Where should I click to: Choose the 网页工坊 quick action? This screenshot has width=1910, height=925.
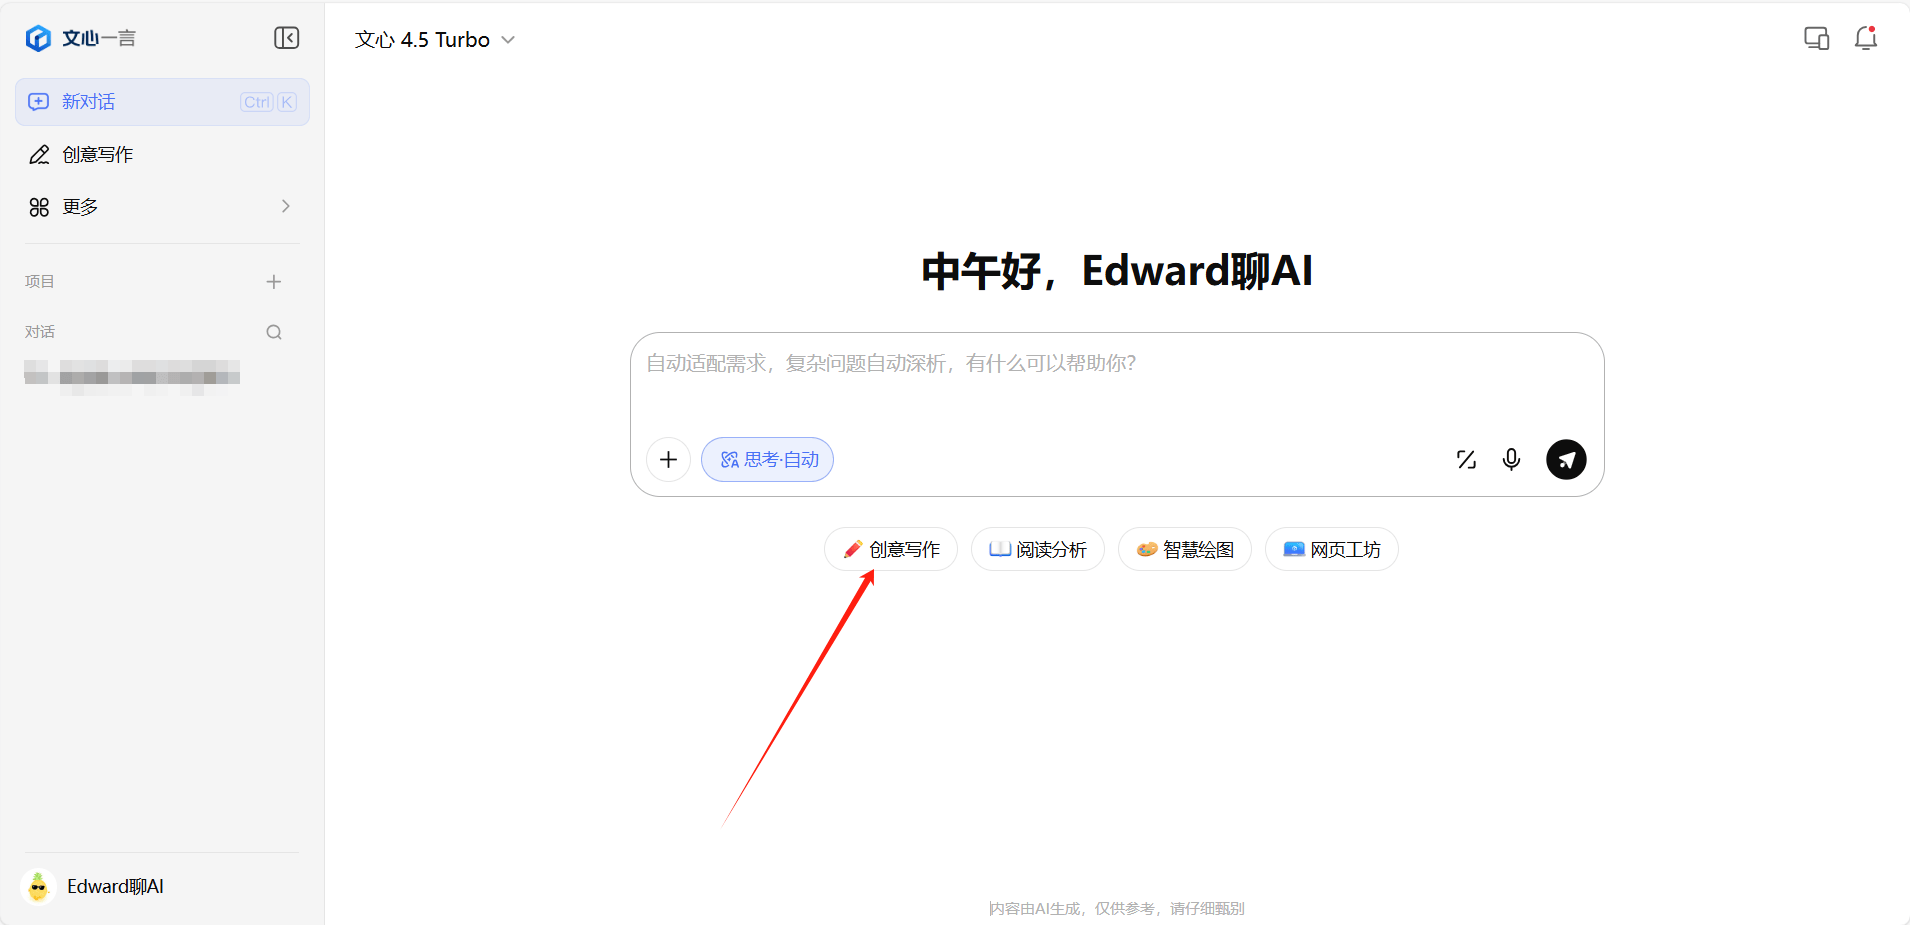1332,549
